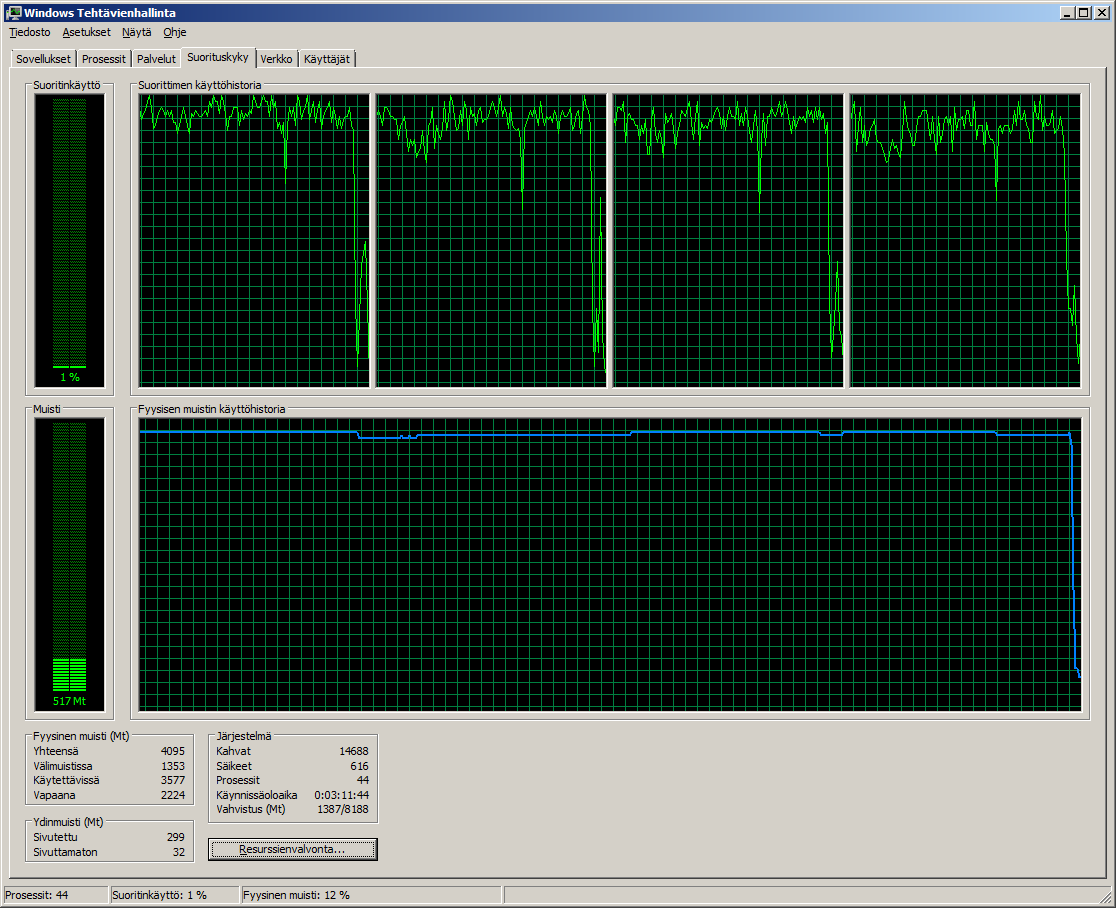Select the Suorituskyky tab

click(219, 57)
